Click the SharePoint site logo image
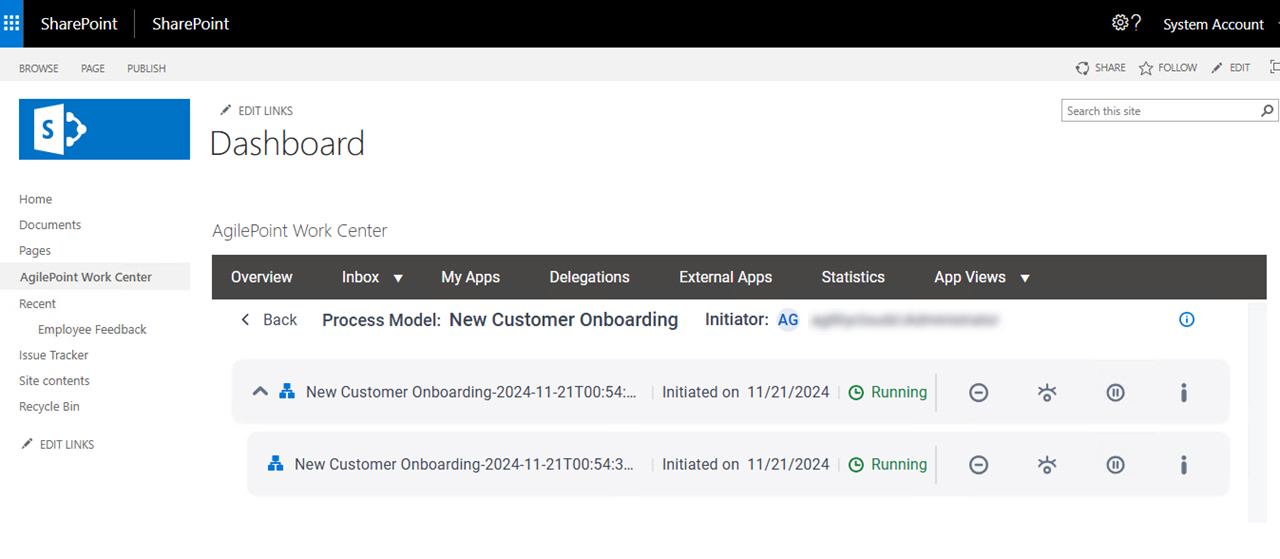 (x=104, y=129)
